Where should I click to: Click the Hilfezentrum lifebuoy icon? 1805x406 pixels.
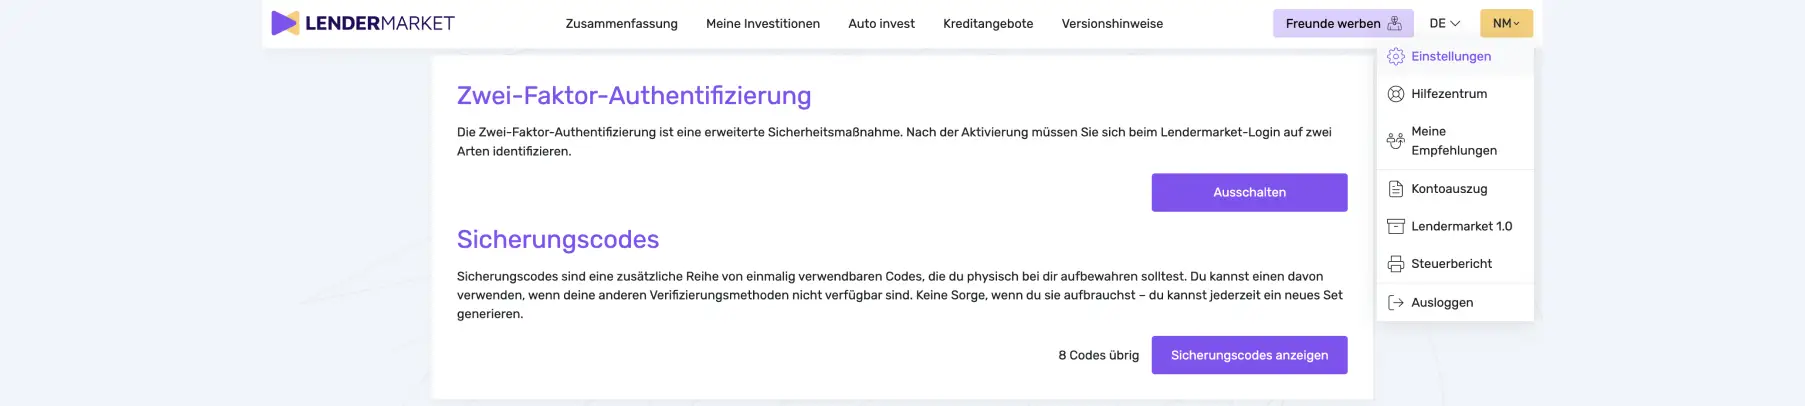pyautogui.click(x=1396, y=94)
